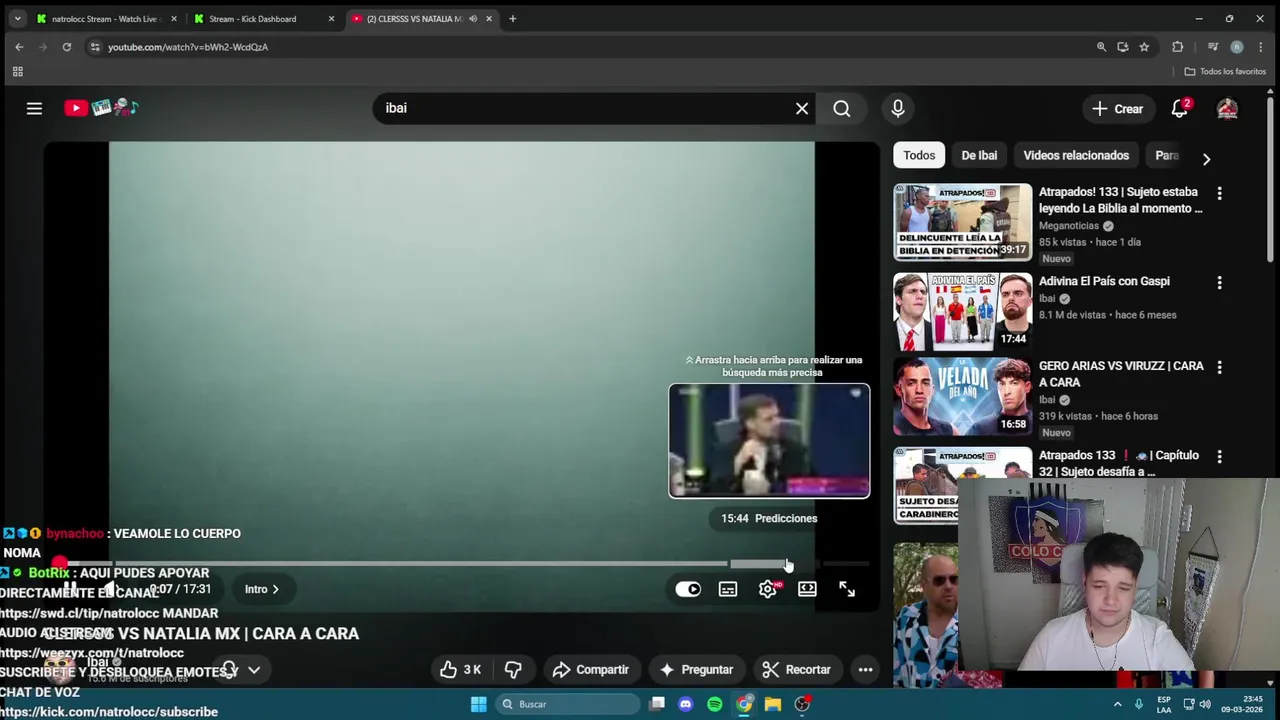The image size is (1280, 720).
Task: Show more filter chips with arrow
Action: (x=1206, y=159)
